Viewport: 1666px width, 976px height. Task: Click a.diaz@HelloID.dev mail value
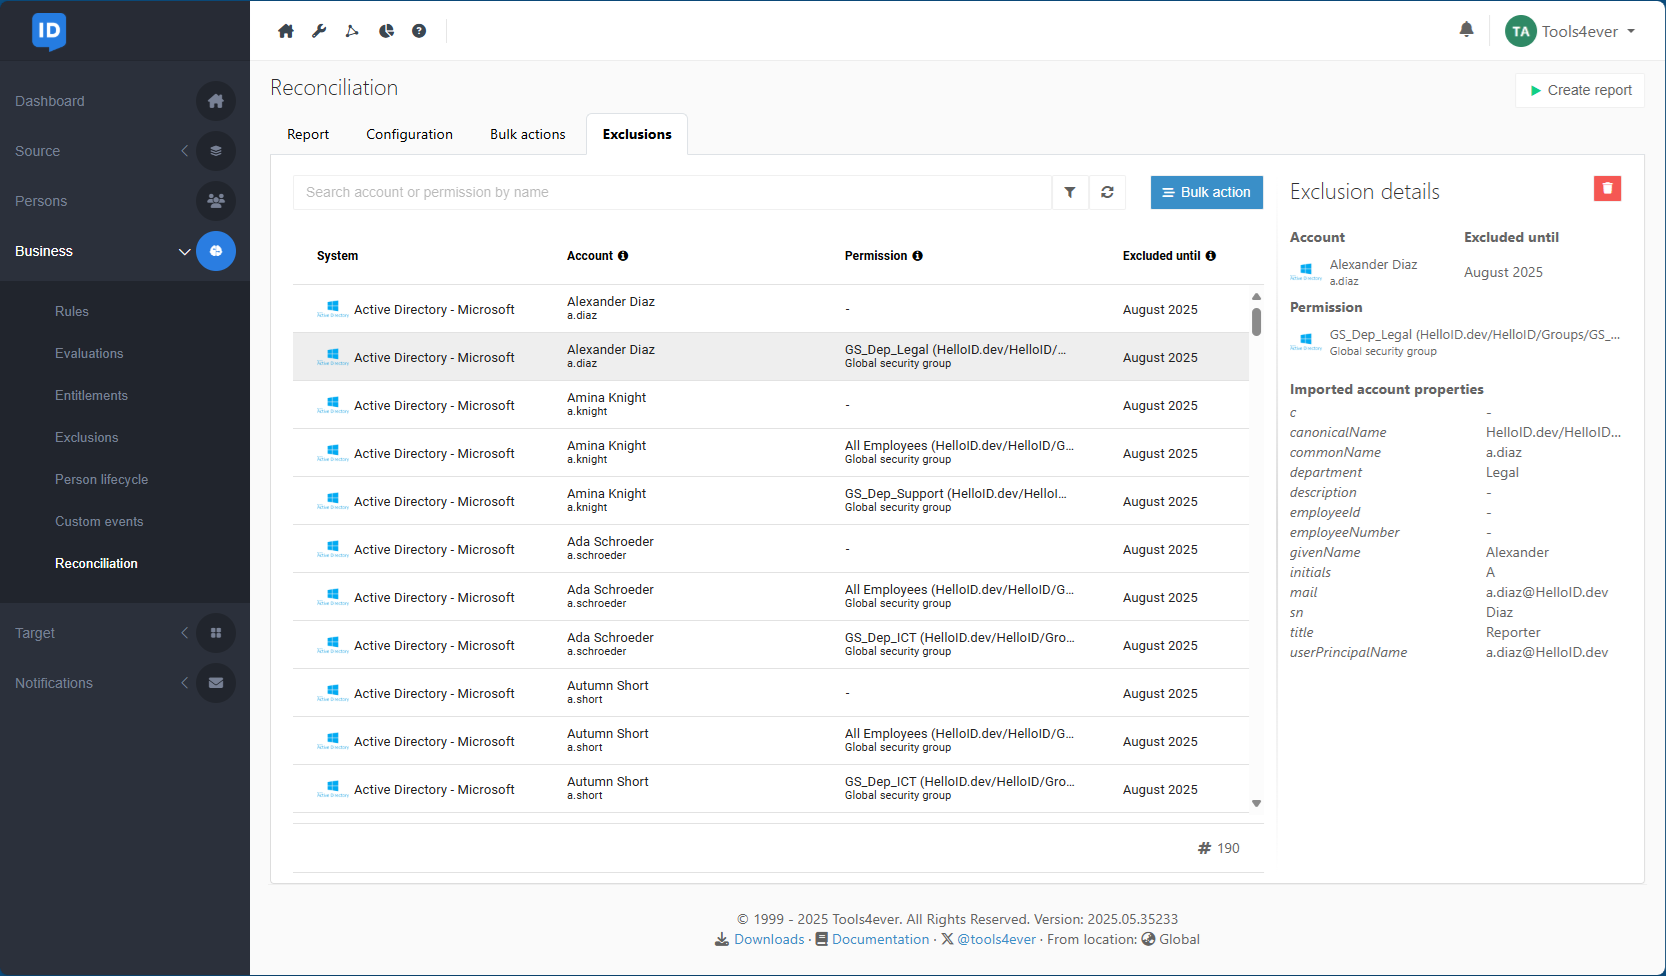pyautogui.click(x=1547, y=592)
